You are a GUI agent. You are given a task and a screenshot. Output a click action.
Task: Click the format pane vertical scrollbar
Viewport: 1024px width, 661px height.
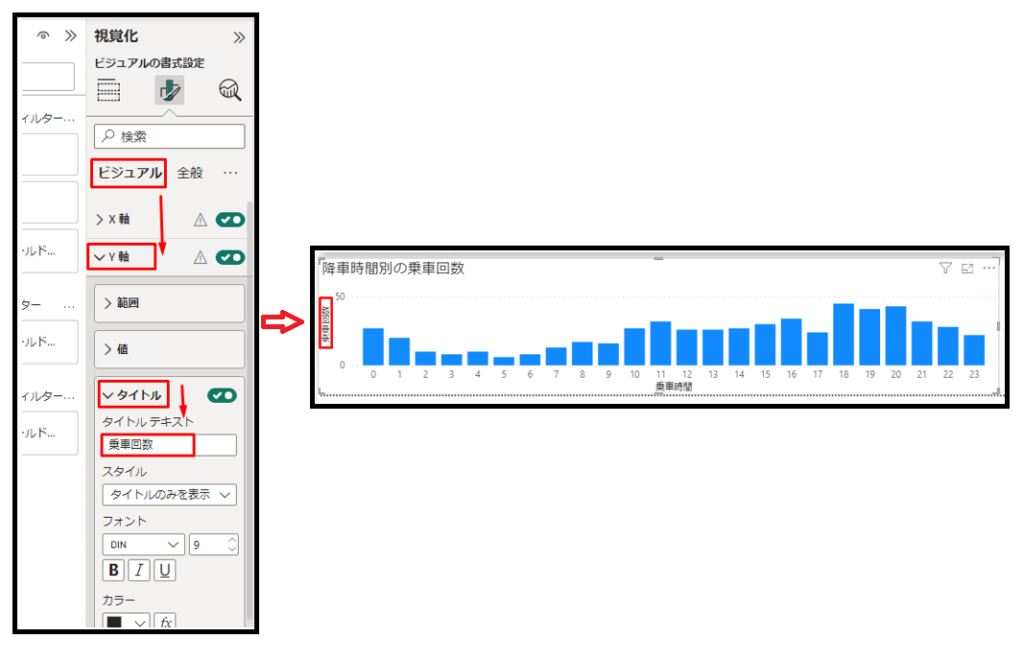249,411
